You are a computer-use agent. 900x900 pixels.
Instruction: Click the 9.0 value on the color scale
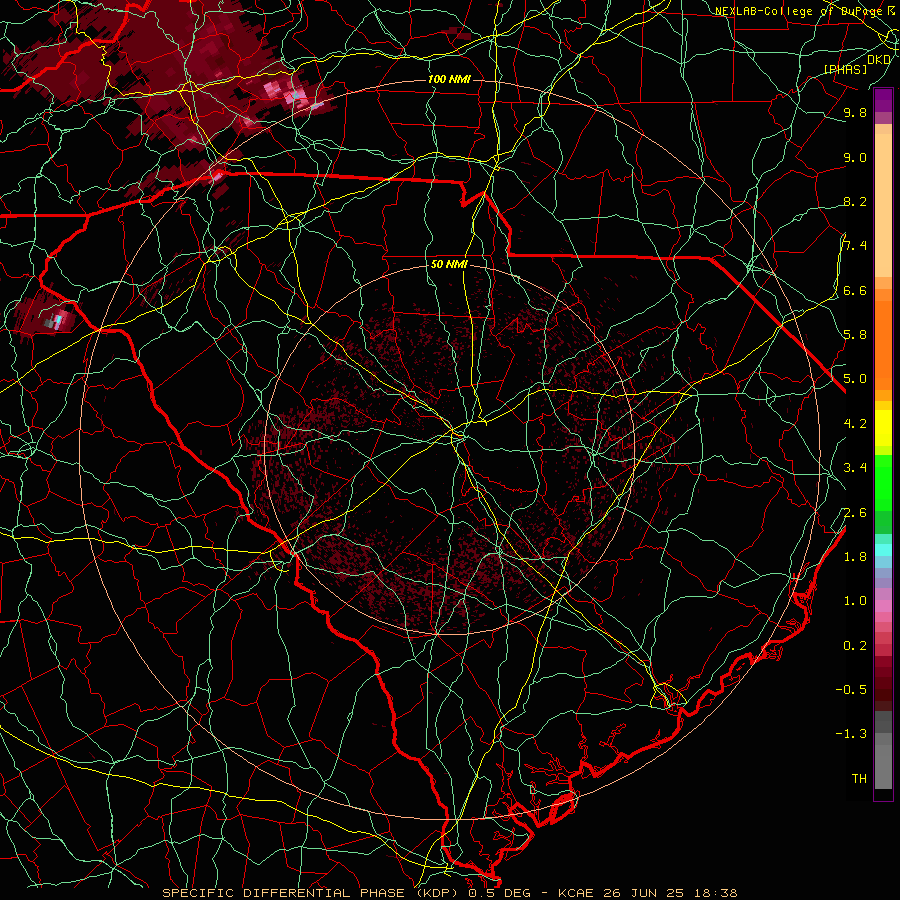click(x=855, y=157)
